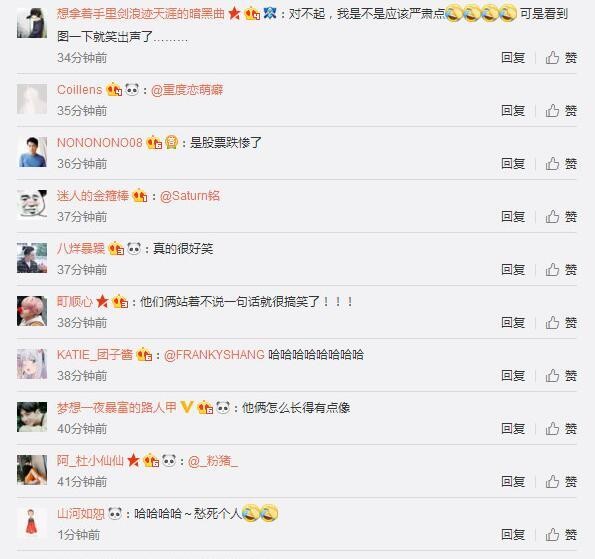Like the comment posted 34 minutes ago

(561, 58)
